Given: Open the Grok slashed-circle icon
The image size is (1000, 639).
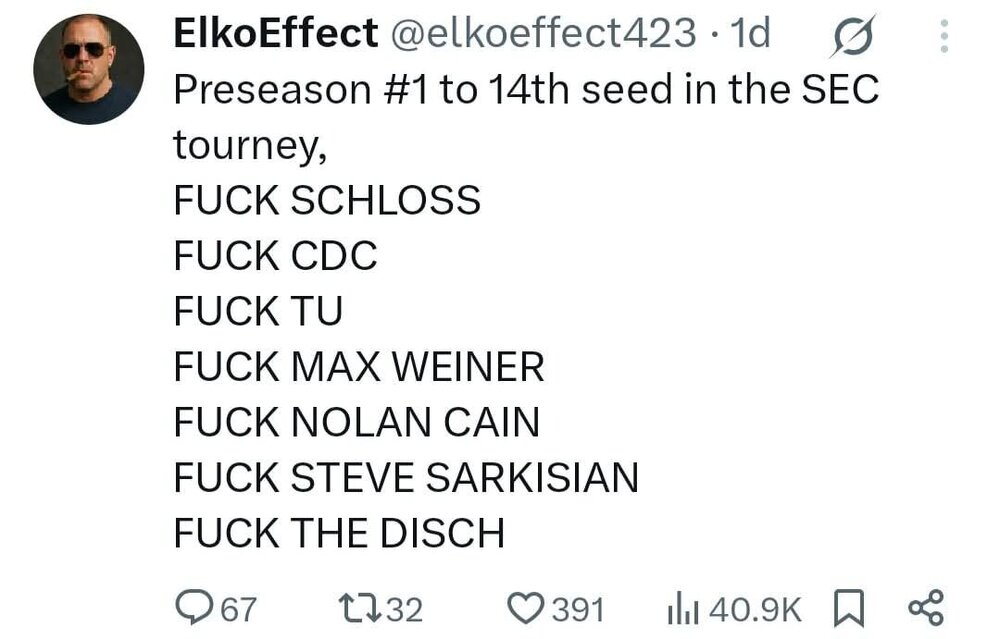Looking at the screenshot, I should pos(853,35).
